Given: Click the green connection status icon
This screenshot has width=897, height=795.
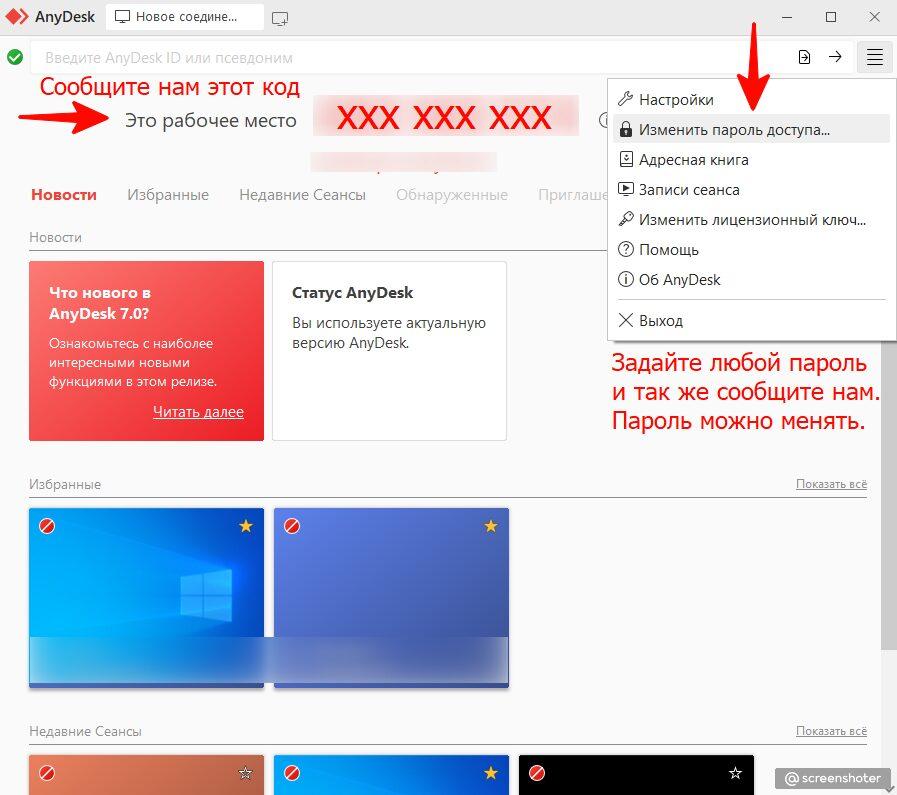Looking at the screenshot, I should click(15, 57).
